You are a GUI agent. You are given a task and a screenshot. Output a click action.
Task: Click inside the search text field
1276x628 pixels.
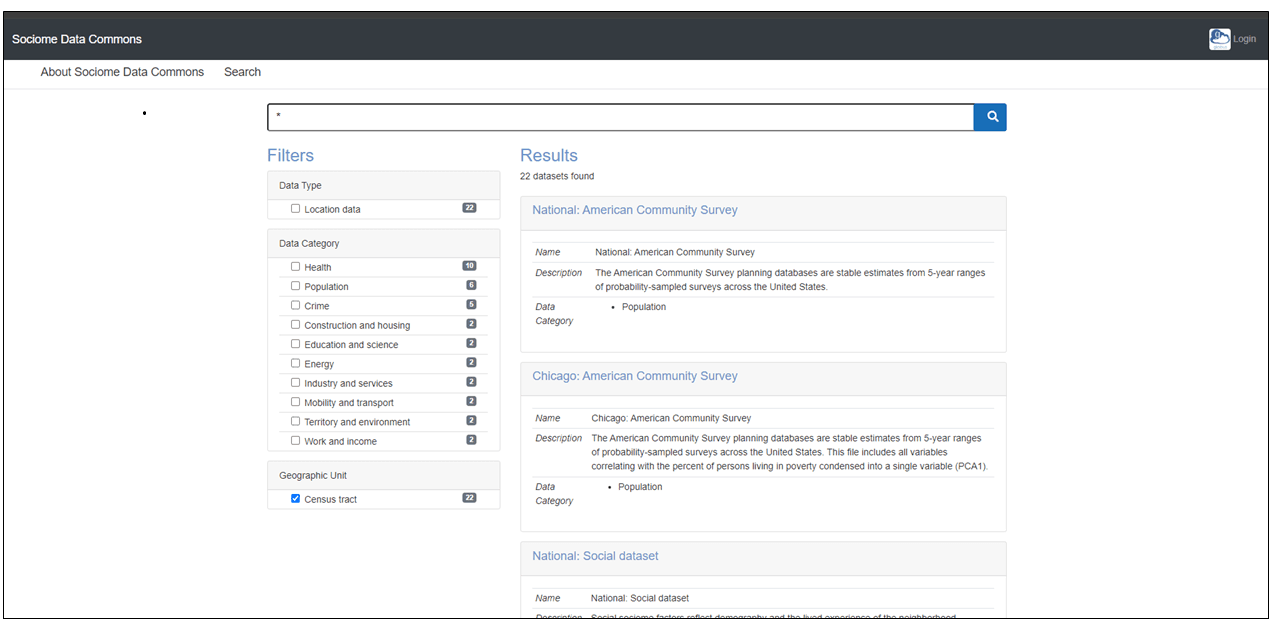pos(620,117)
